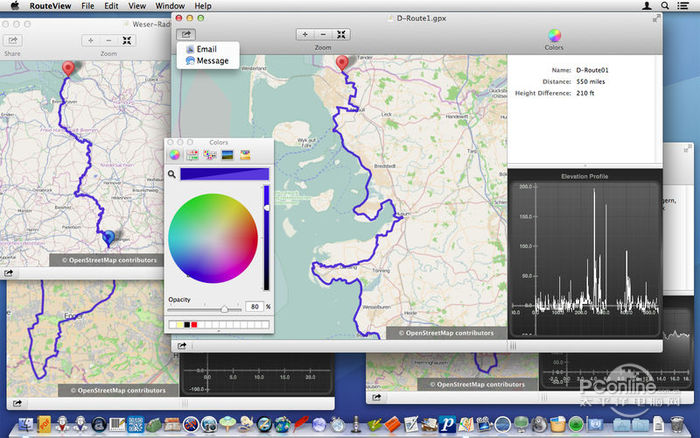The height and width of the screenshot is (438, 700).
Task: Open the Colors picker in D-Route1 toolbar
Action: tap(553, 35)
